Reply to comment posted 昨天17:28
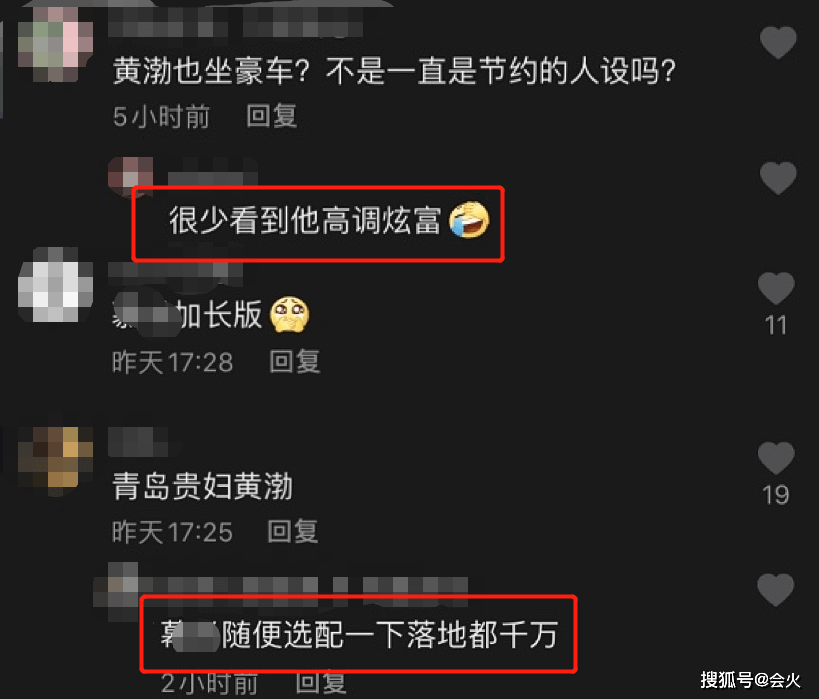The height and width of the screenshot is (699, 819). tap(295, 362)
